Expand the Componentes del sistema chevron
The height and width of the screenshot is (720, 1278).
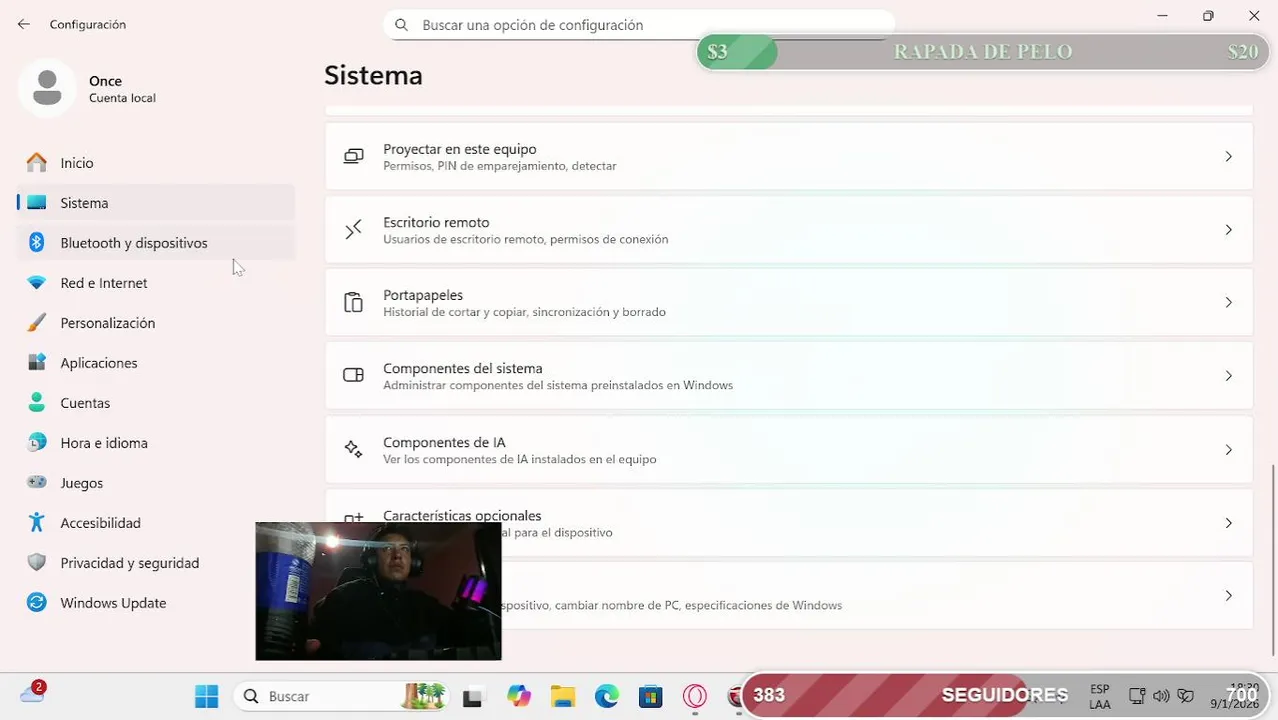tap(1228, 376)
